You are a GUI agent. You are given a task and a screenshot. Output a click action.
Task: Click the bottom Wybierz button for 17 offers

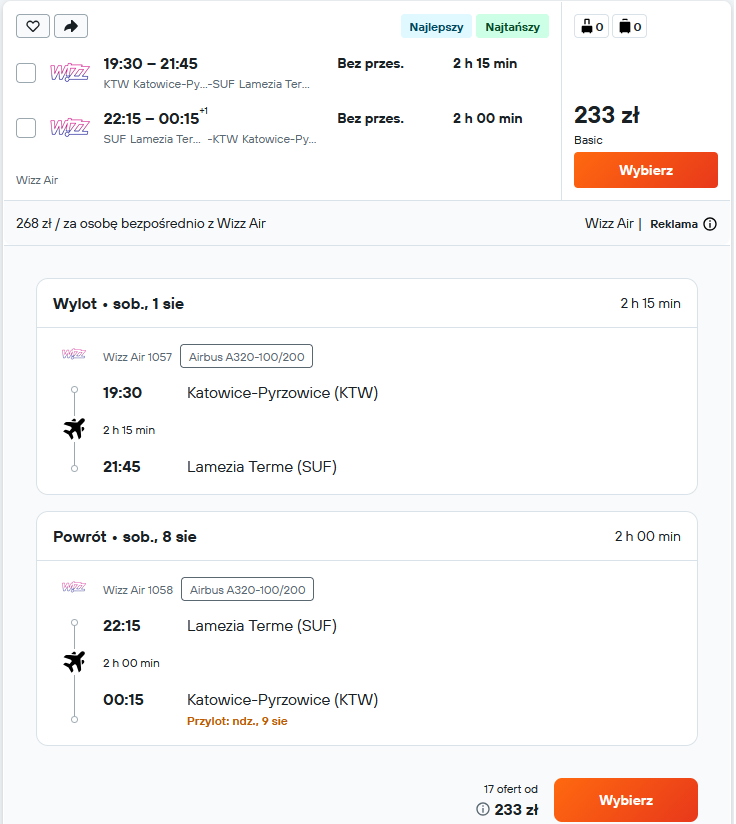tap(626, 800)
